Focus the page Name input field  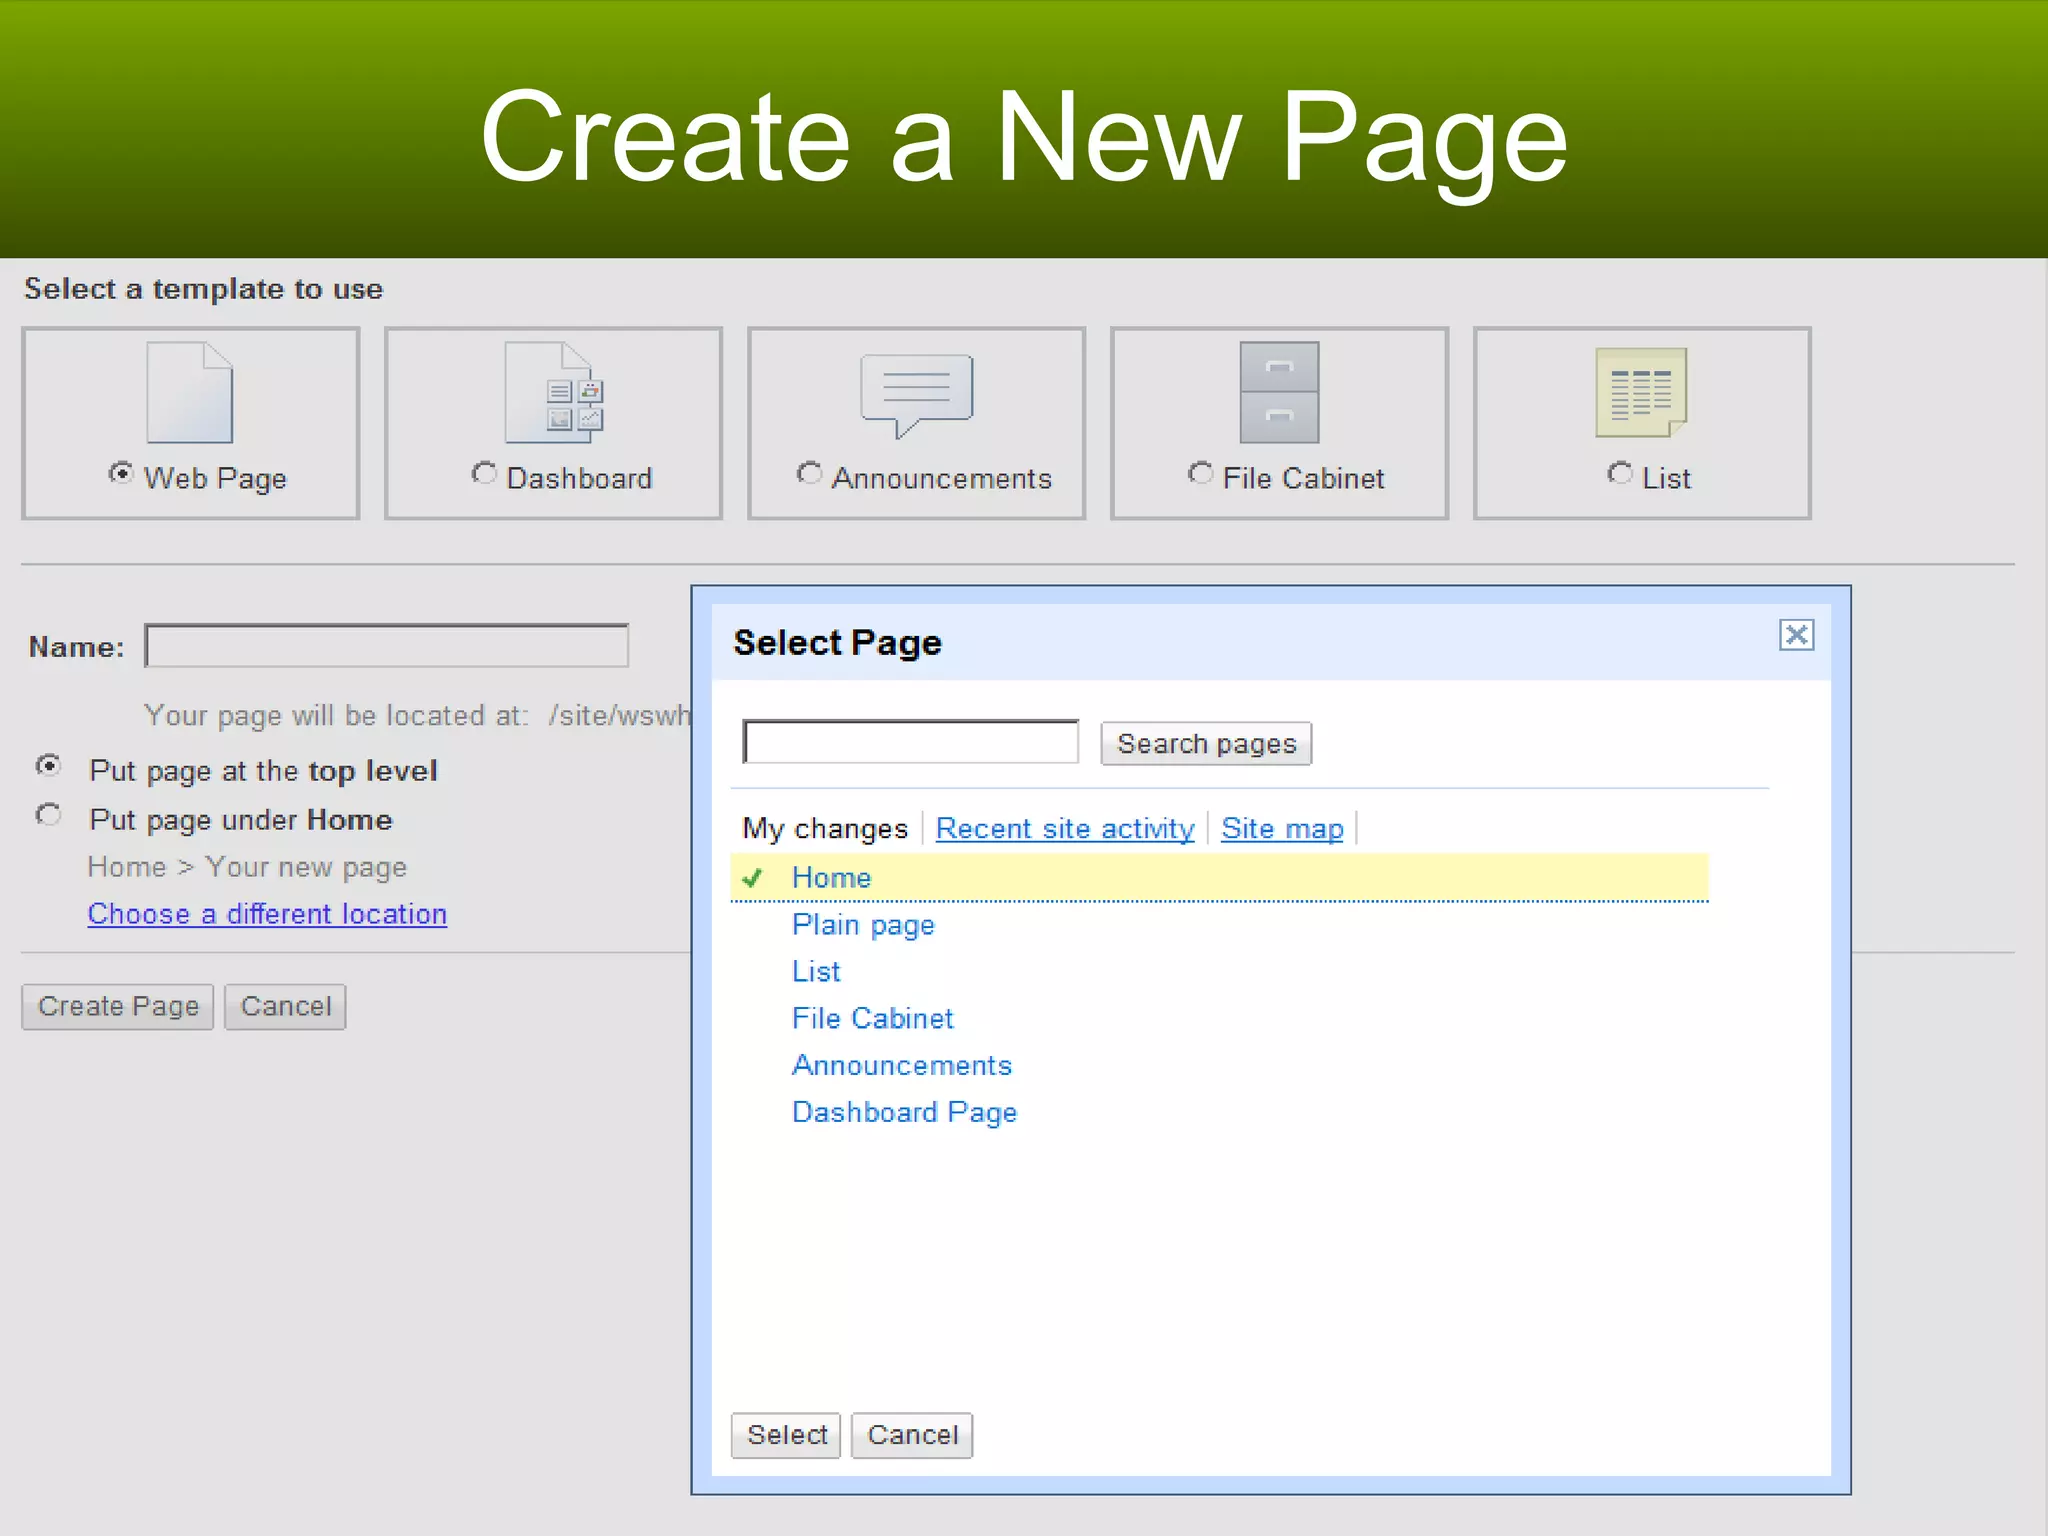tap(387, 646)
